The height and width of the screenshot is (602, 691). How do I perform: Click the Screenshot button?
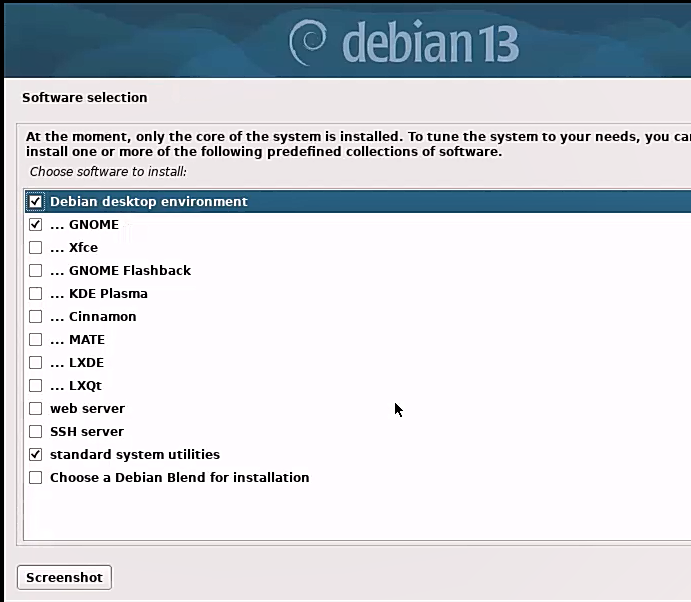point(64,578)
